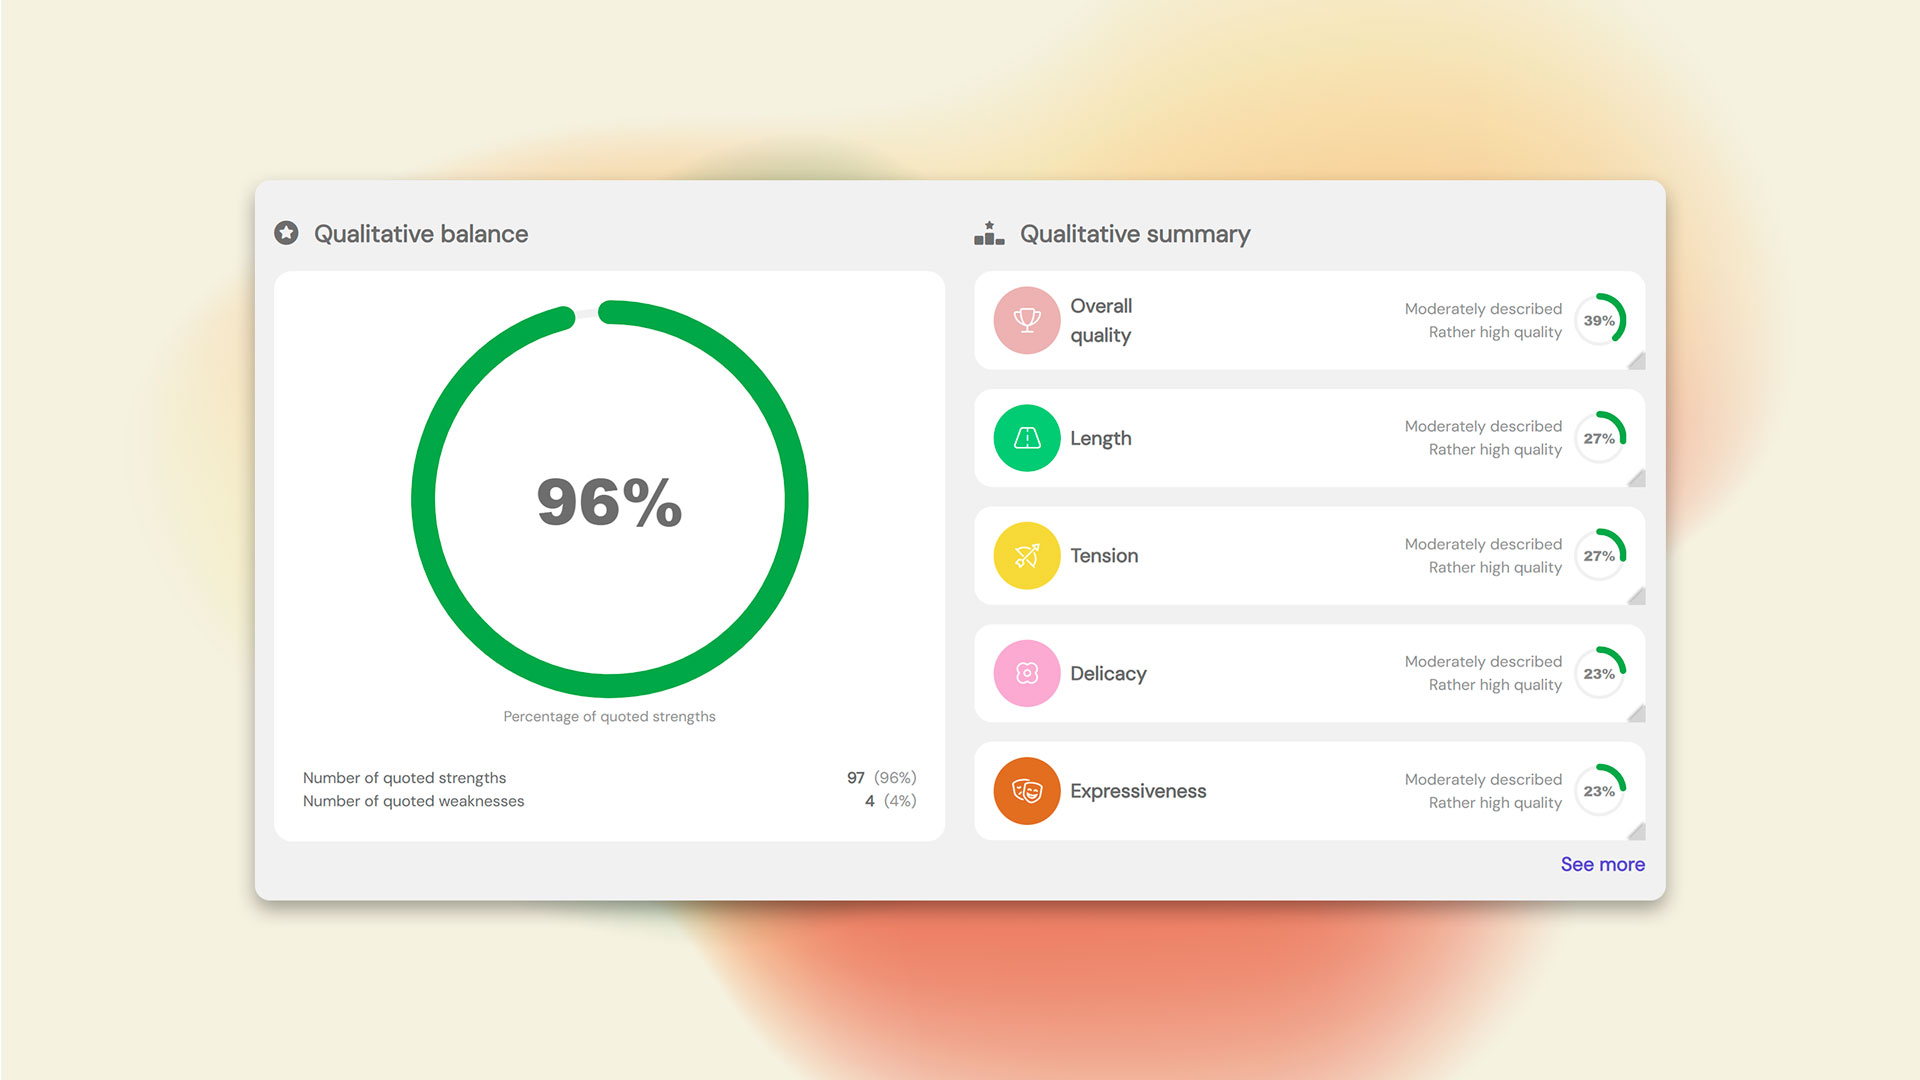
Task: Expand the Length card corner
Action: coord(1637,479)
